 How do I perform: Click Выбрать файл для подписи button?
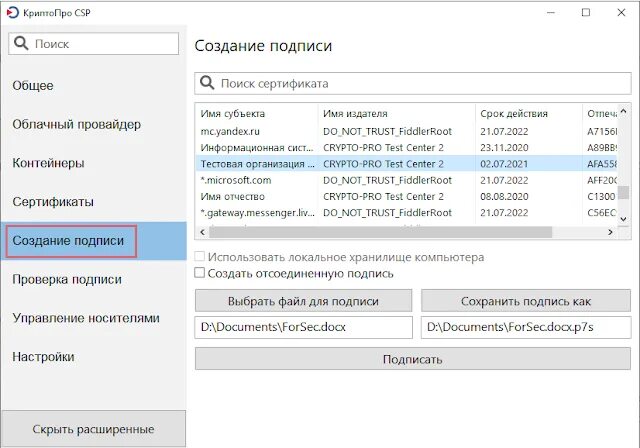pyautogui.click(x=303, y=301)
